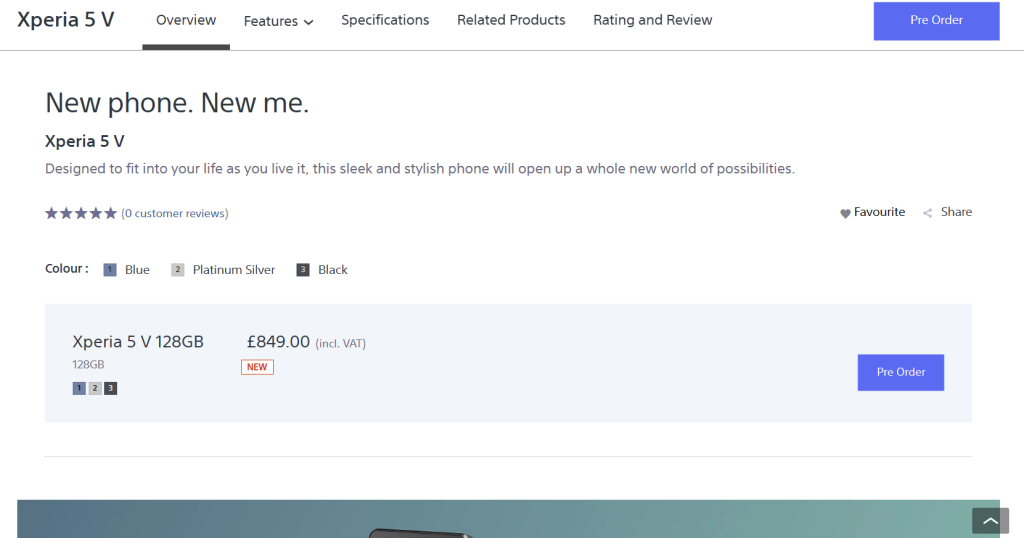
Task: Click the NEW badge label
Action: tap(257, 367)
